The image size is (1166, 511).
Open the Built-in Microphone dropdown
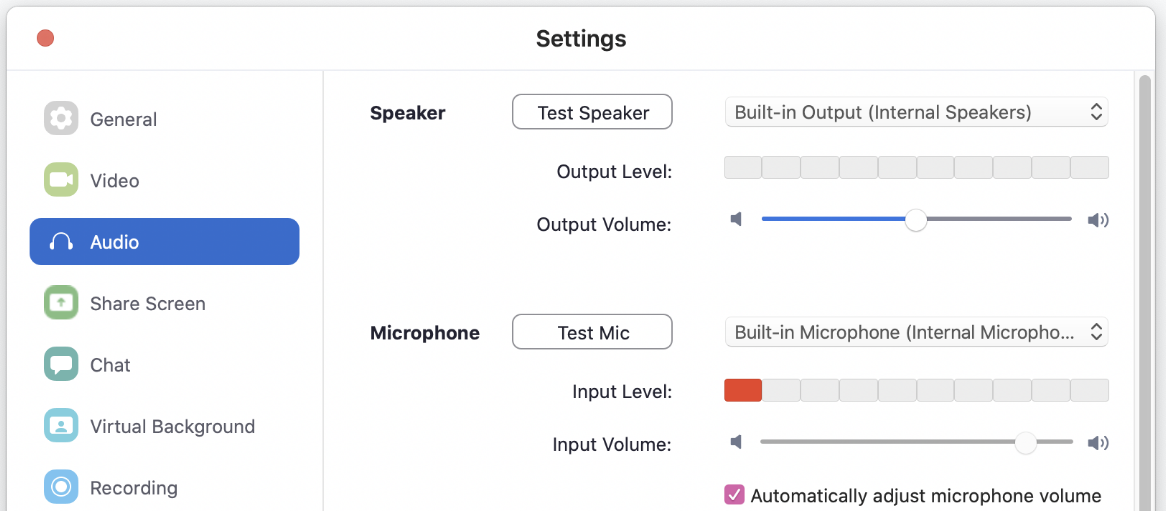916,332
